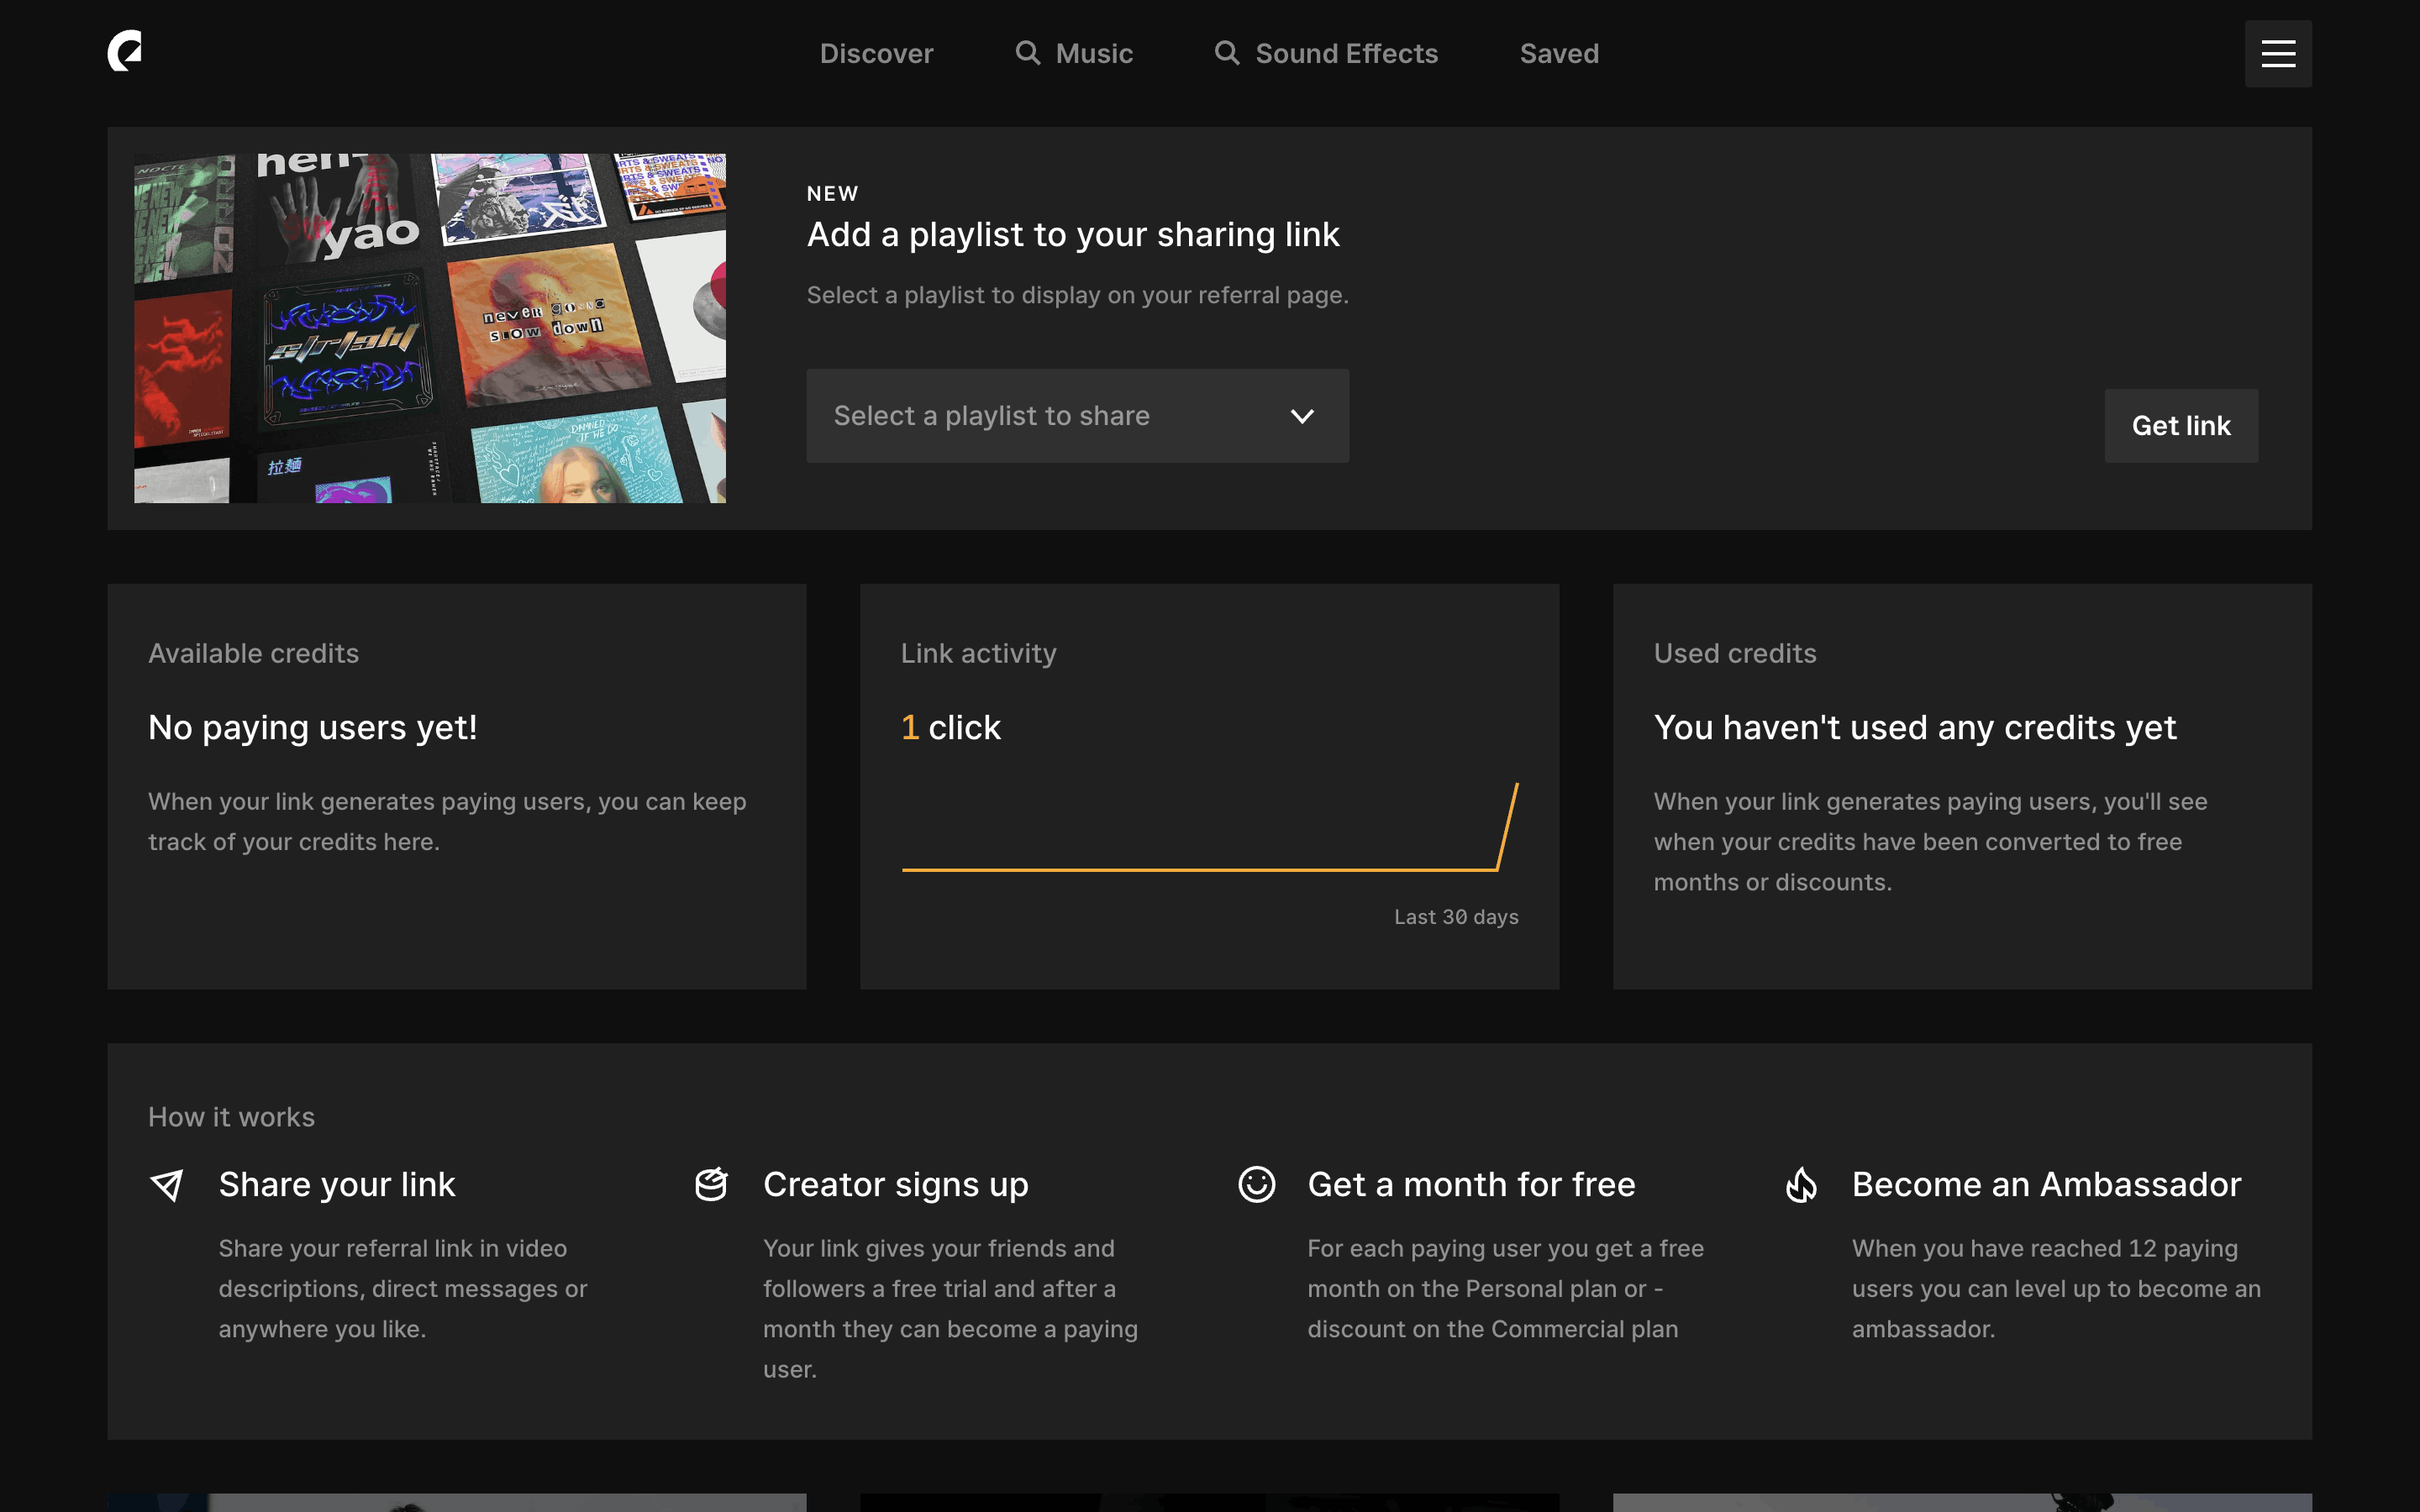This screenshot has width=2420, height=1512.
Task: Click the flame Ambassador icon
Action: 1801,1185
